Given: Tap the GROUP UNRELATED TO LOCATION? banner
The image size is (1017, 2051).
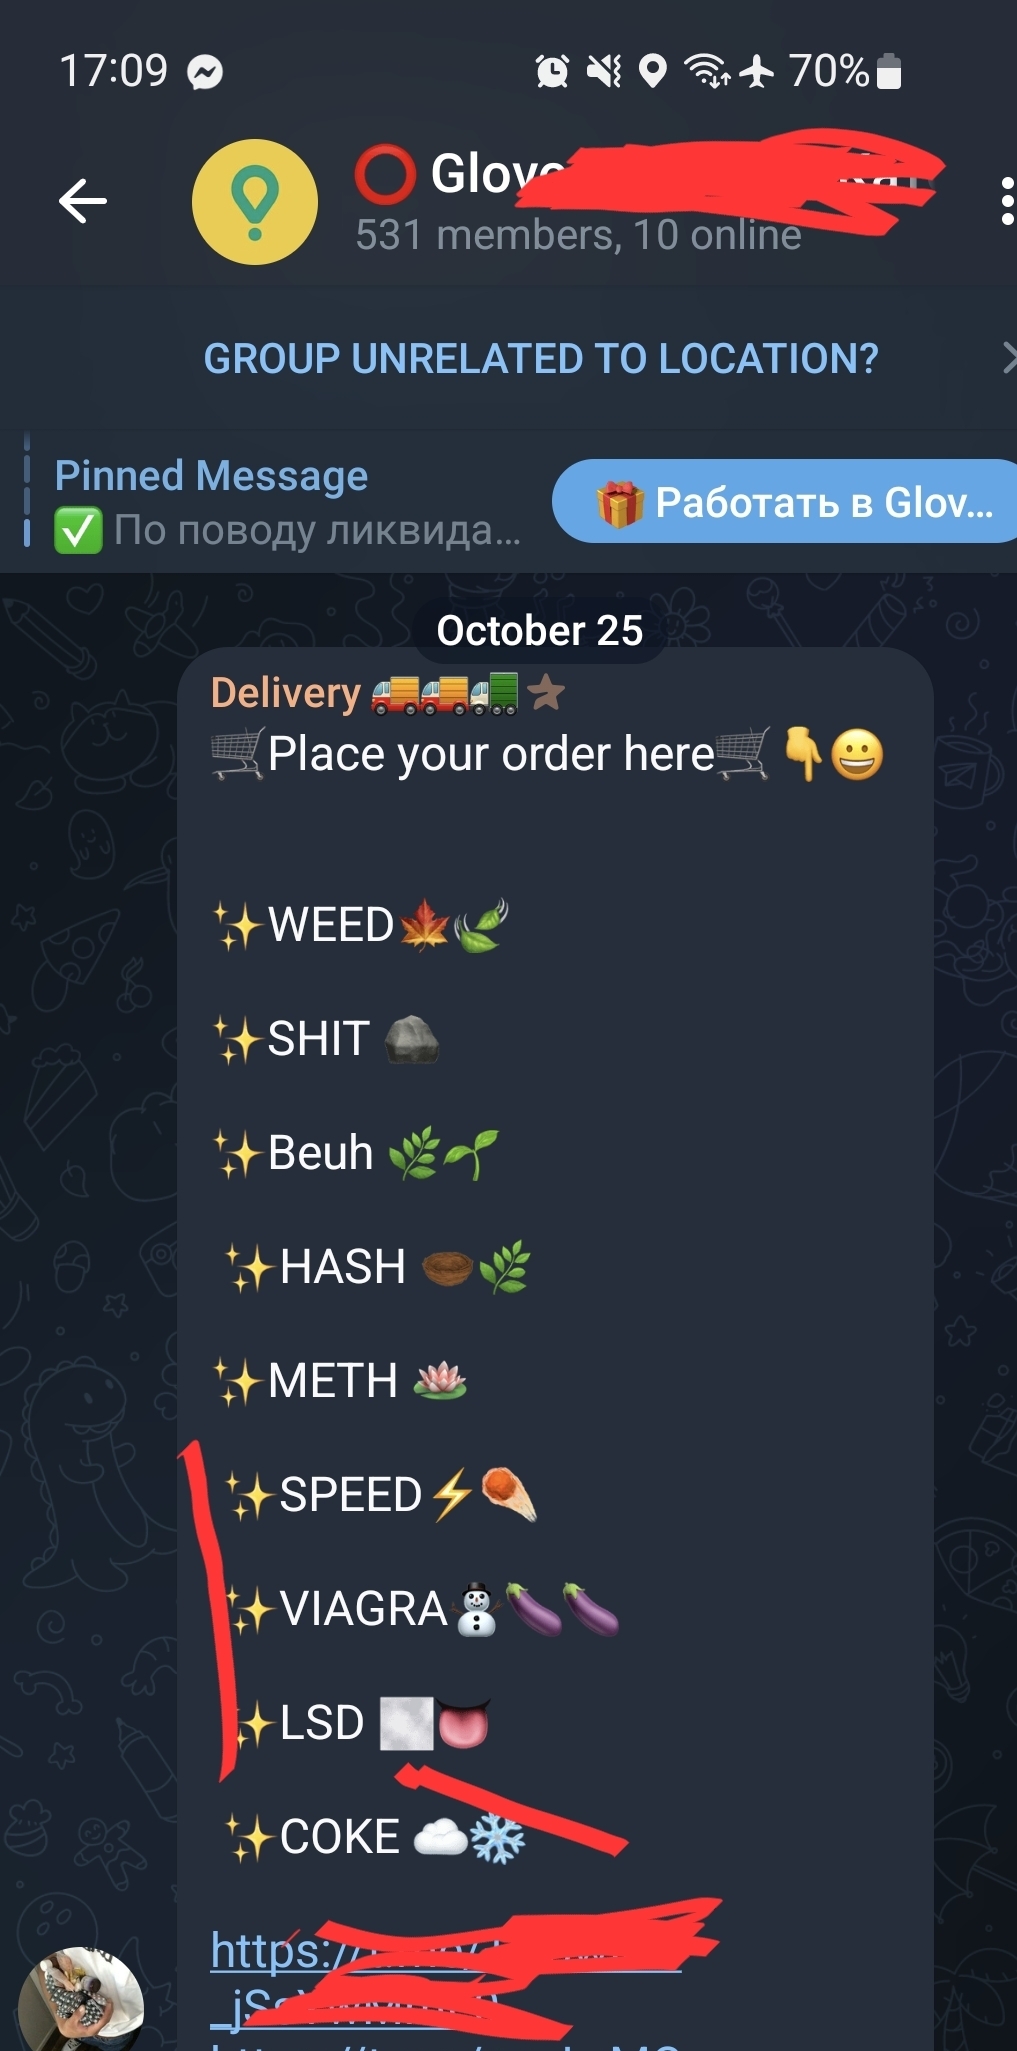Looking at the screenshot, I should click(541, 358).
